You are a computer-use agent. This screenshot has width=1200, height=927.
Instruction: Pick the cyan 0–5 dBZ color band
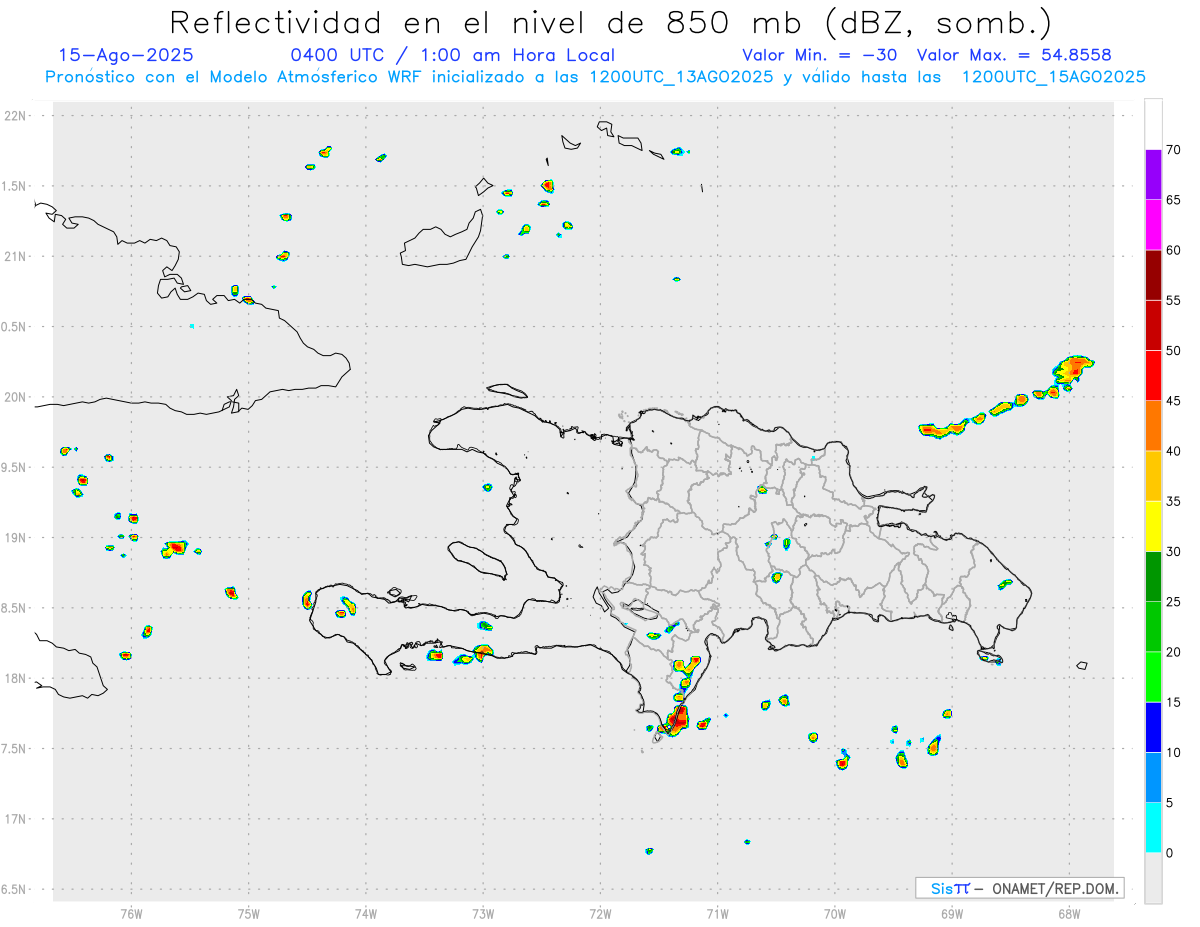point(1153,828)
